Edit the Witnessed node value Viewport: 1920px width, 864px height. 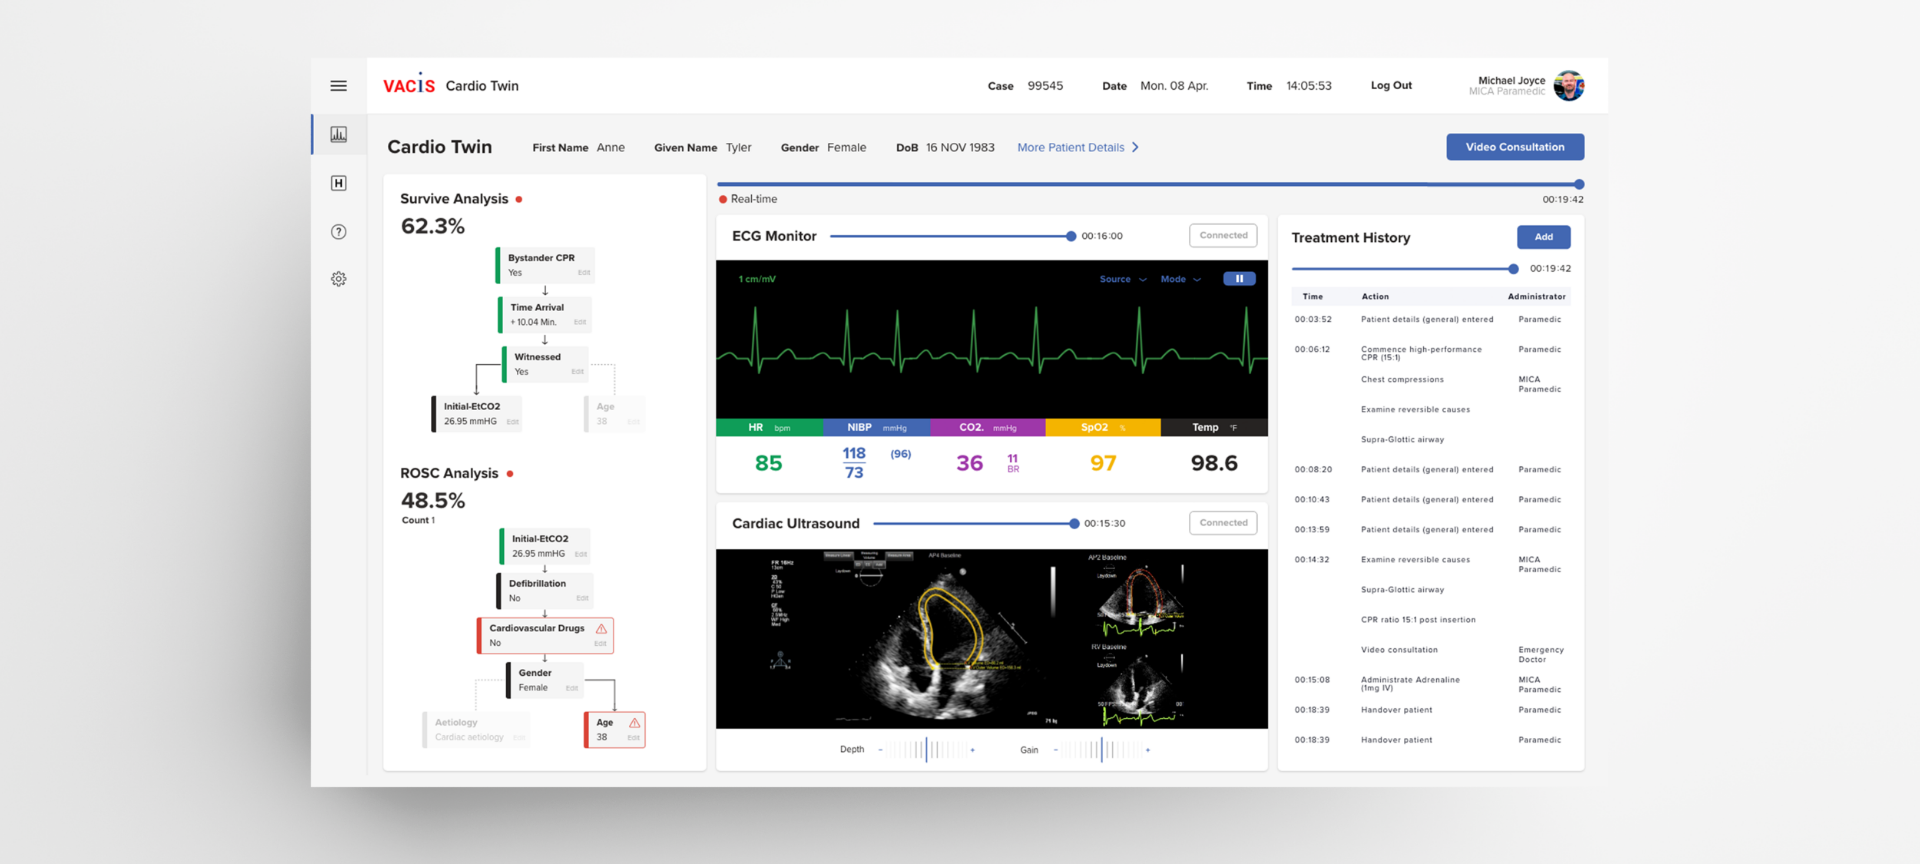[577, 372]
